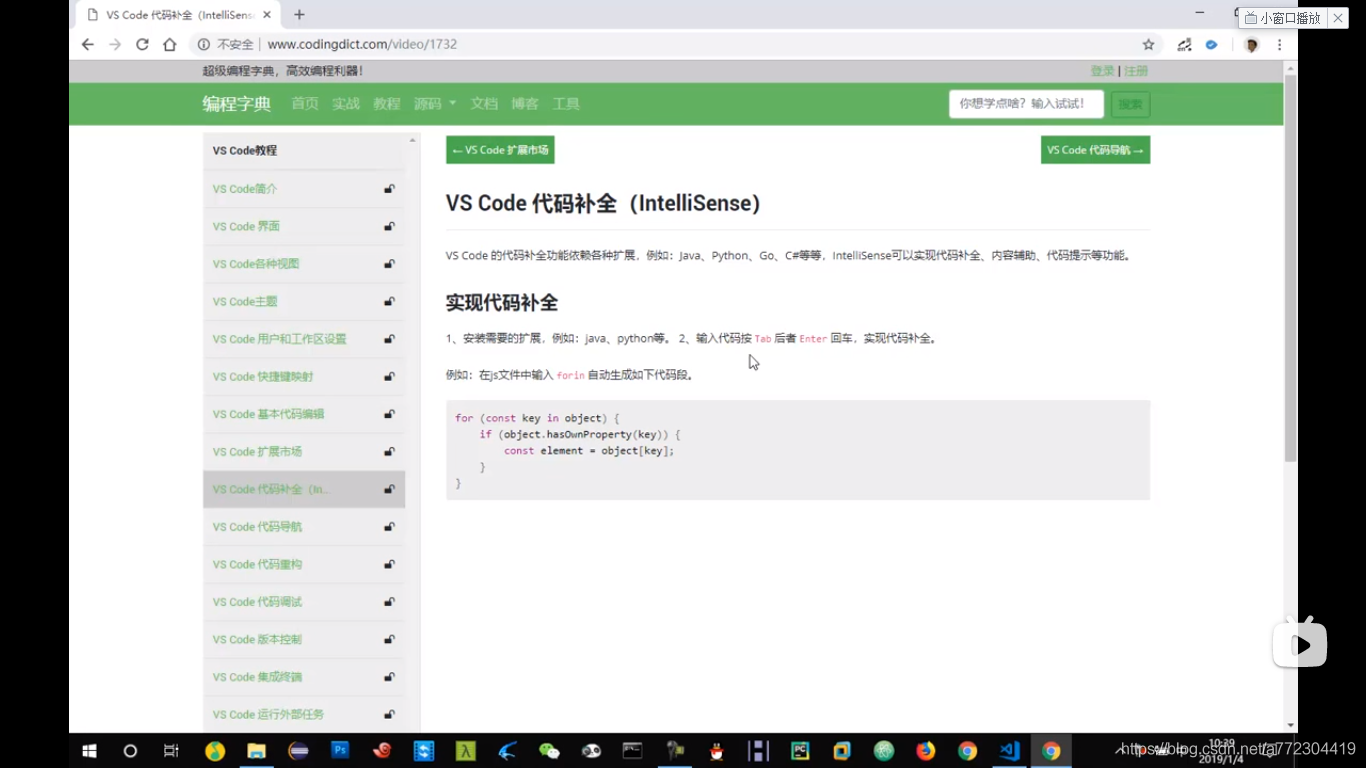This screenshot has height=768, width=1366.
Task: Click the lock icon beside VS Code 界面
Action: click(x=389, y=226)
